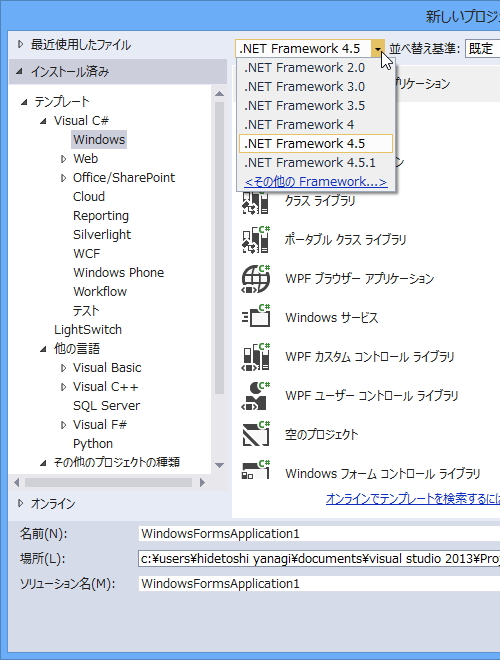Choose .NET Framework 3.0 from the list
The image size is (500, 660).
[316, 87]
